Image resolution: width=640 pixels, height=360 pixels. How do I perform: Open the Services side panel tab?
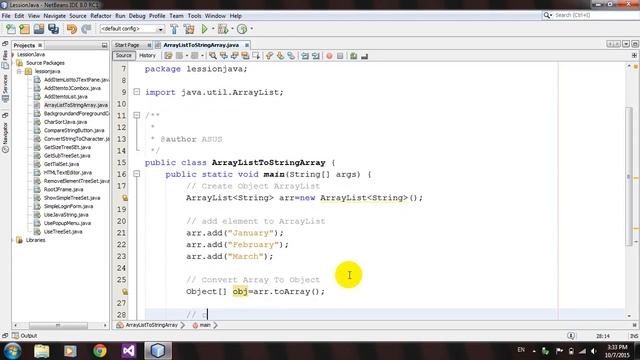(x=5, y=88)
